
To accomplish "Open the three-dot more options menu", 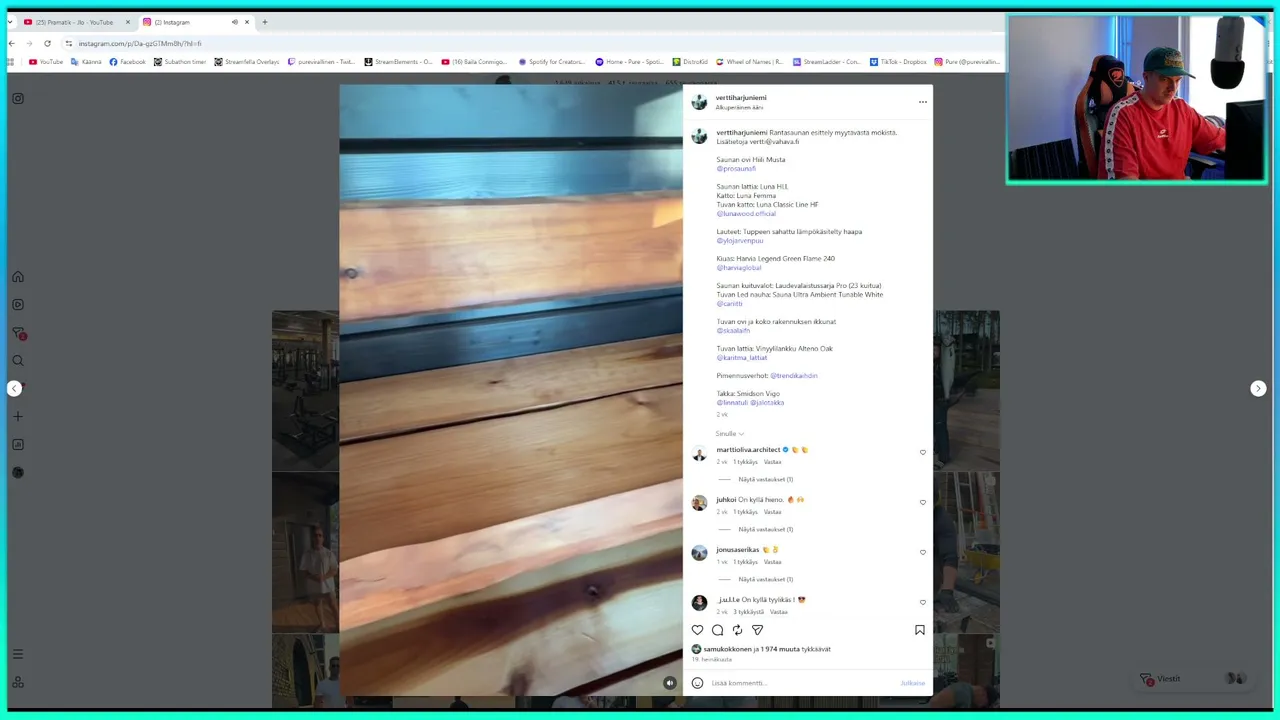I will click(922, 102).
